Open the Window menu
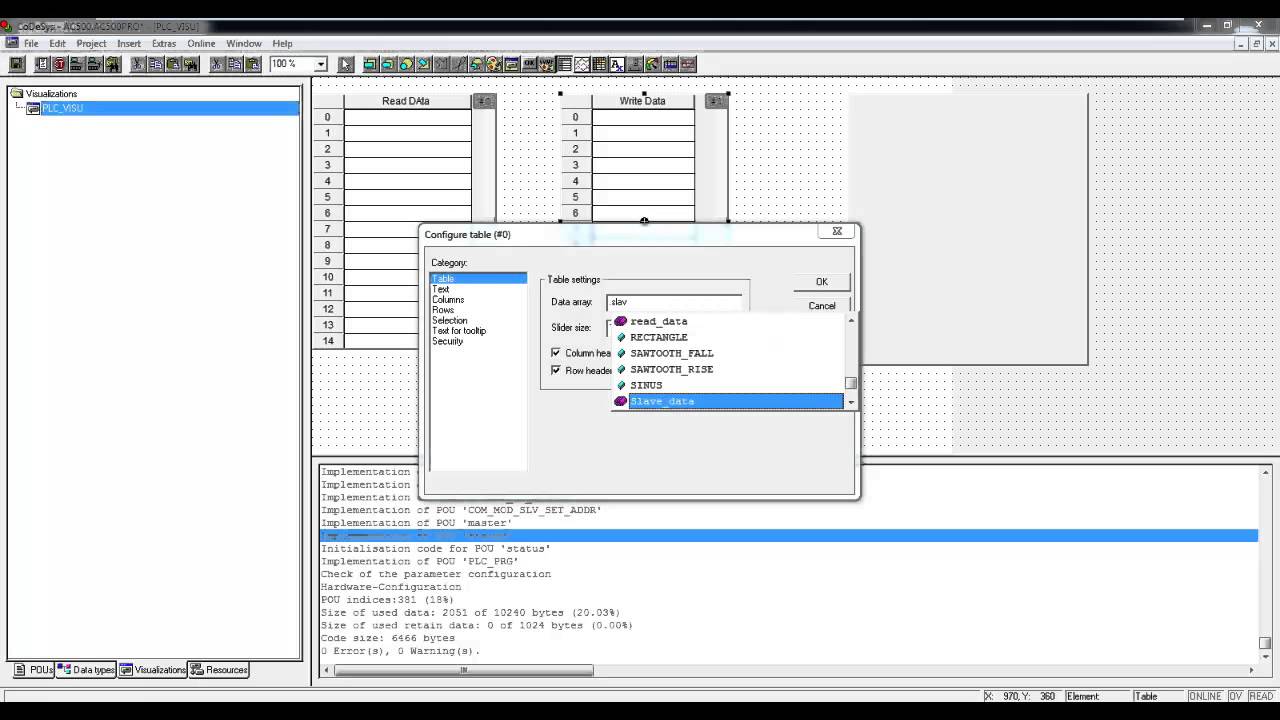This screenshot has width=1280, height=720. [244, 44]
